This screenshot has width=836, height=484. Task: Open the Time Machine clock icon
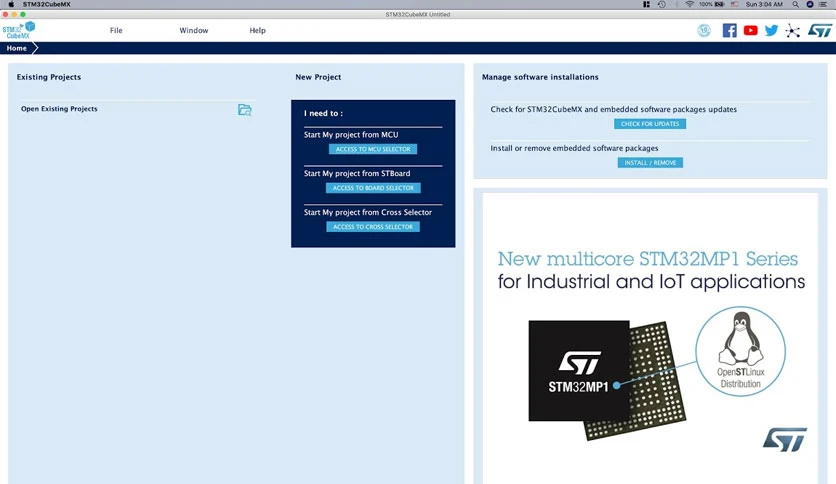662,4
